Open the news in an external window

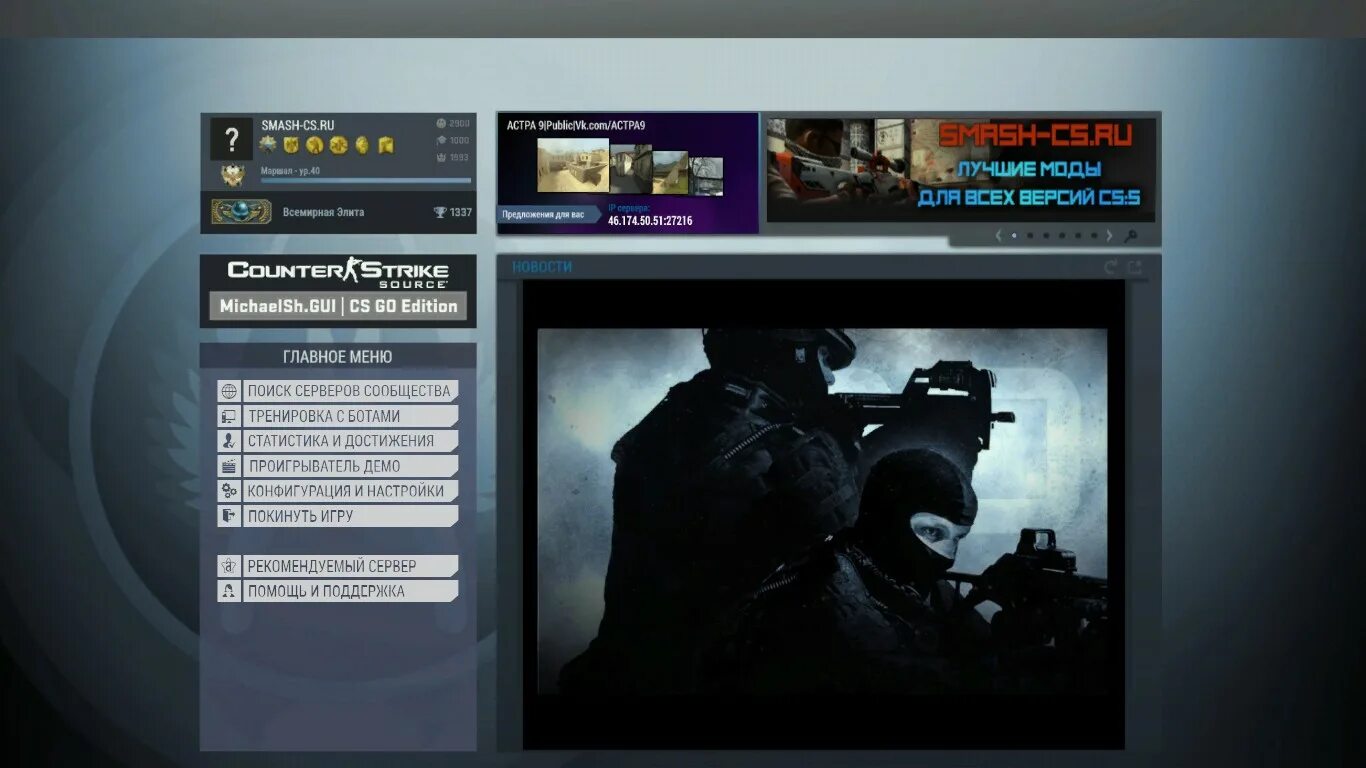coord(1134,267)
